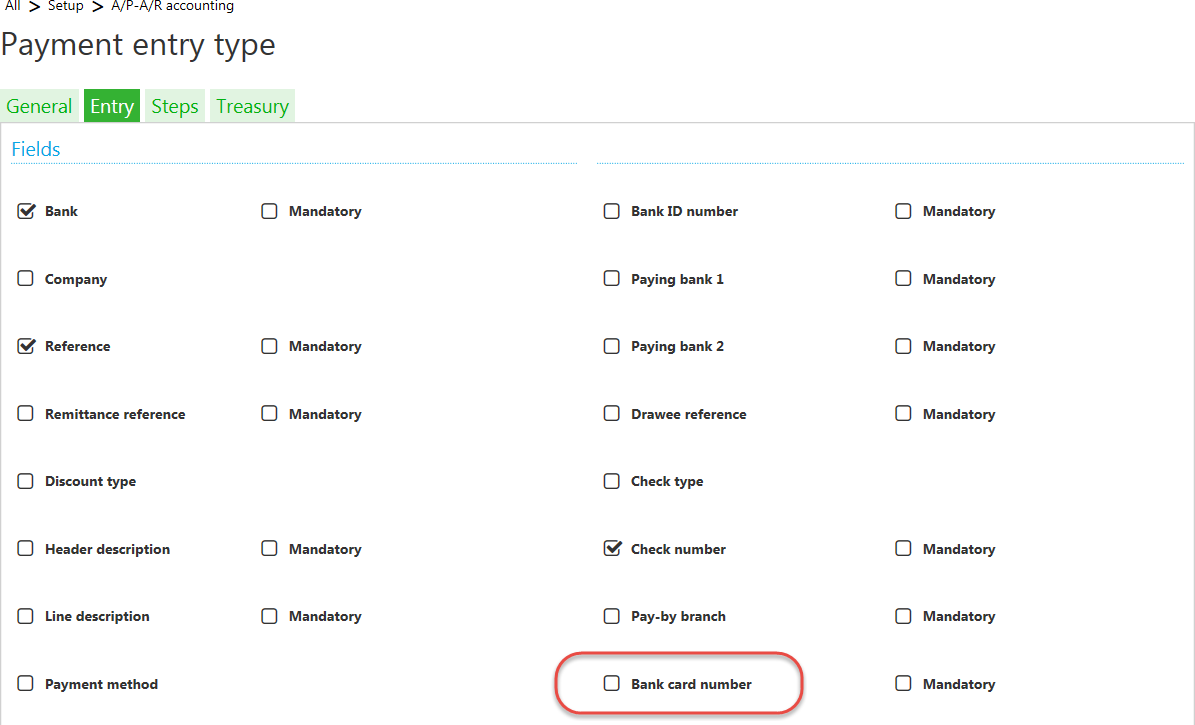Enable the Company field checkbox
Screen dimensions: 1195x725
click(x=26, y=279)
